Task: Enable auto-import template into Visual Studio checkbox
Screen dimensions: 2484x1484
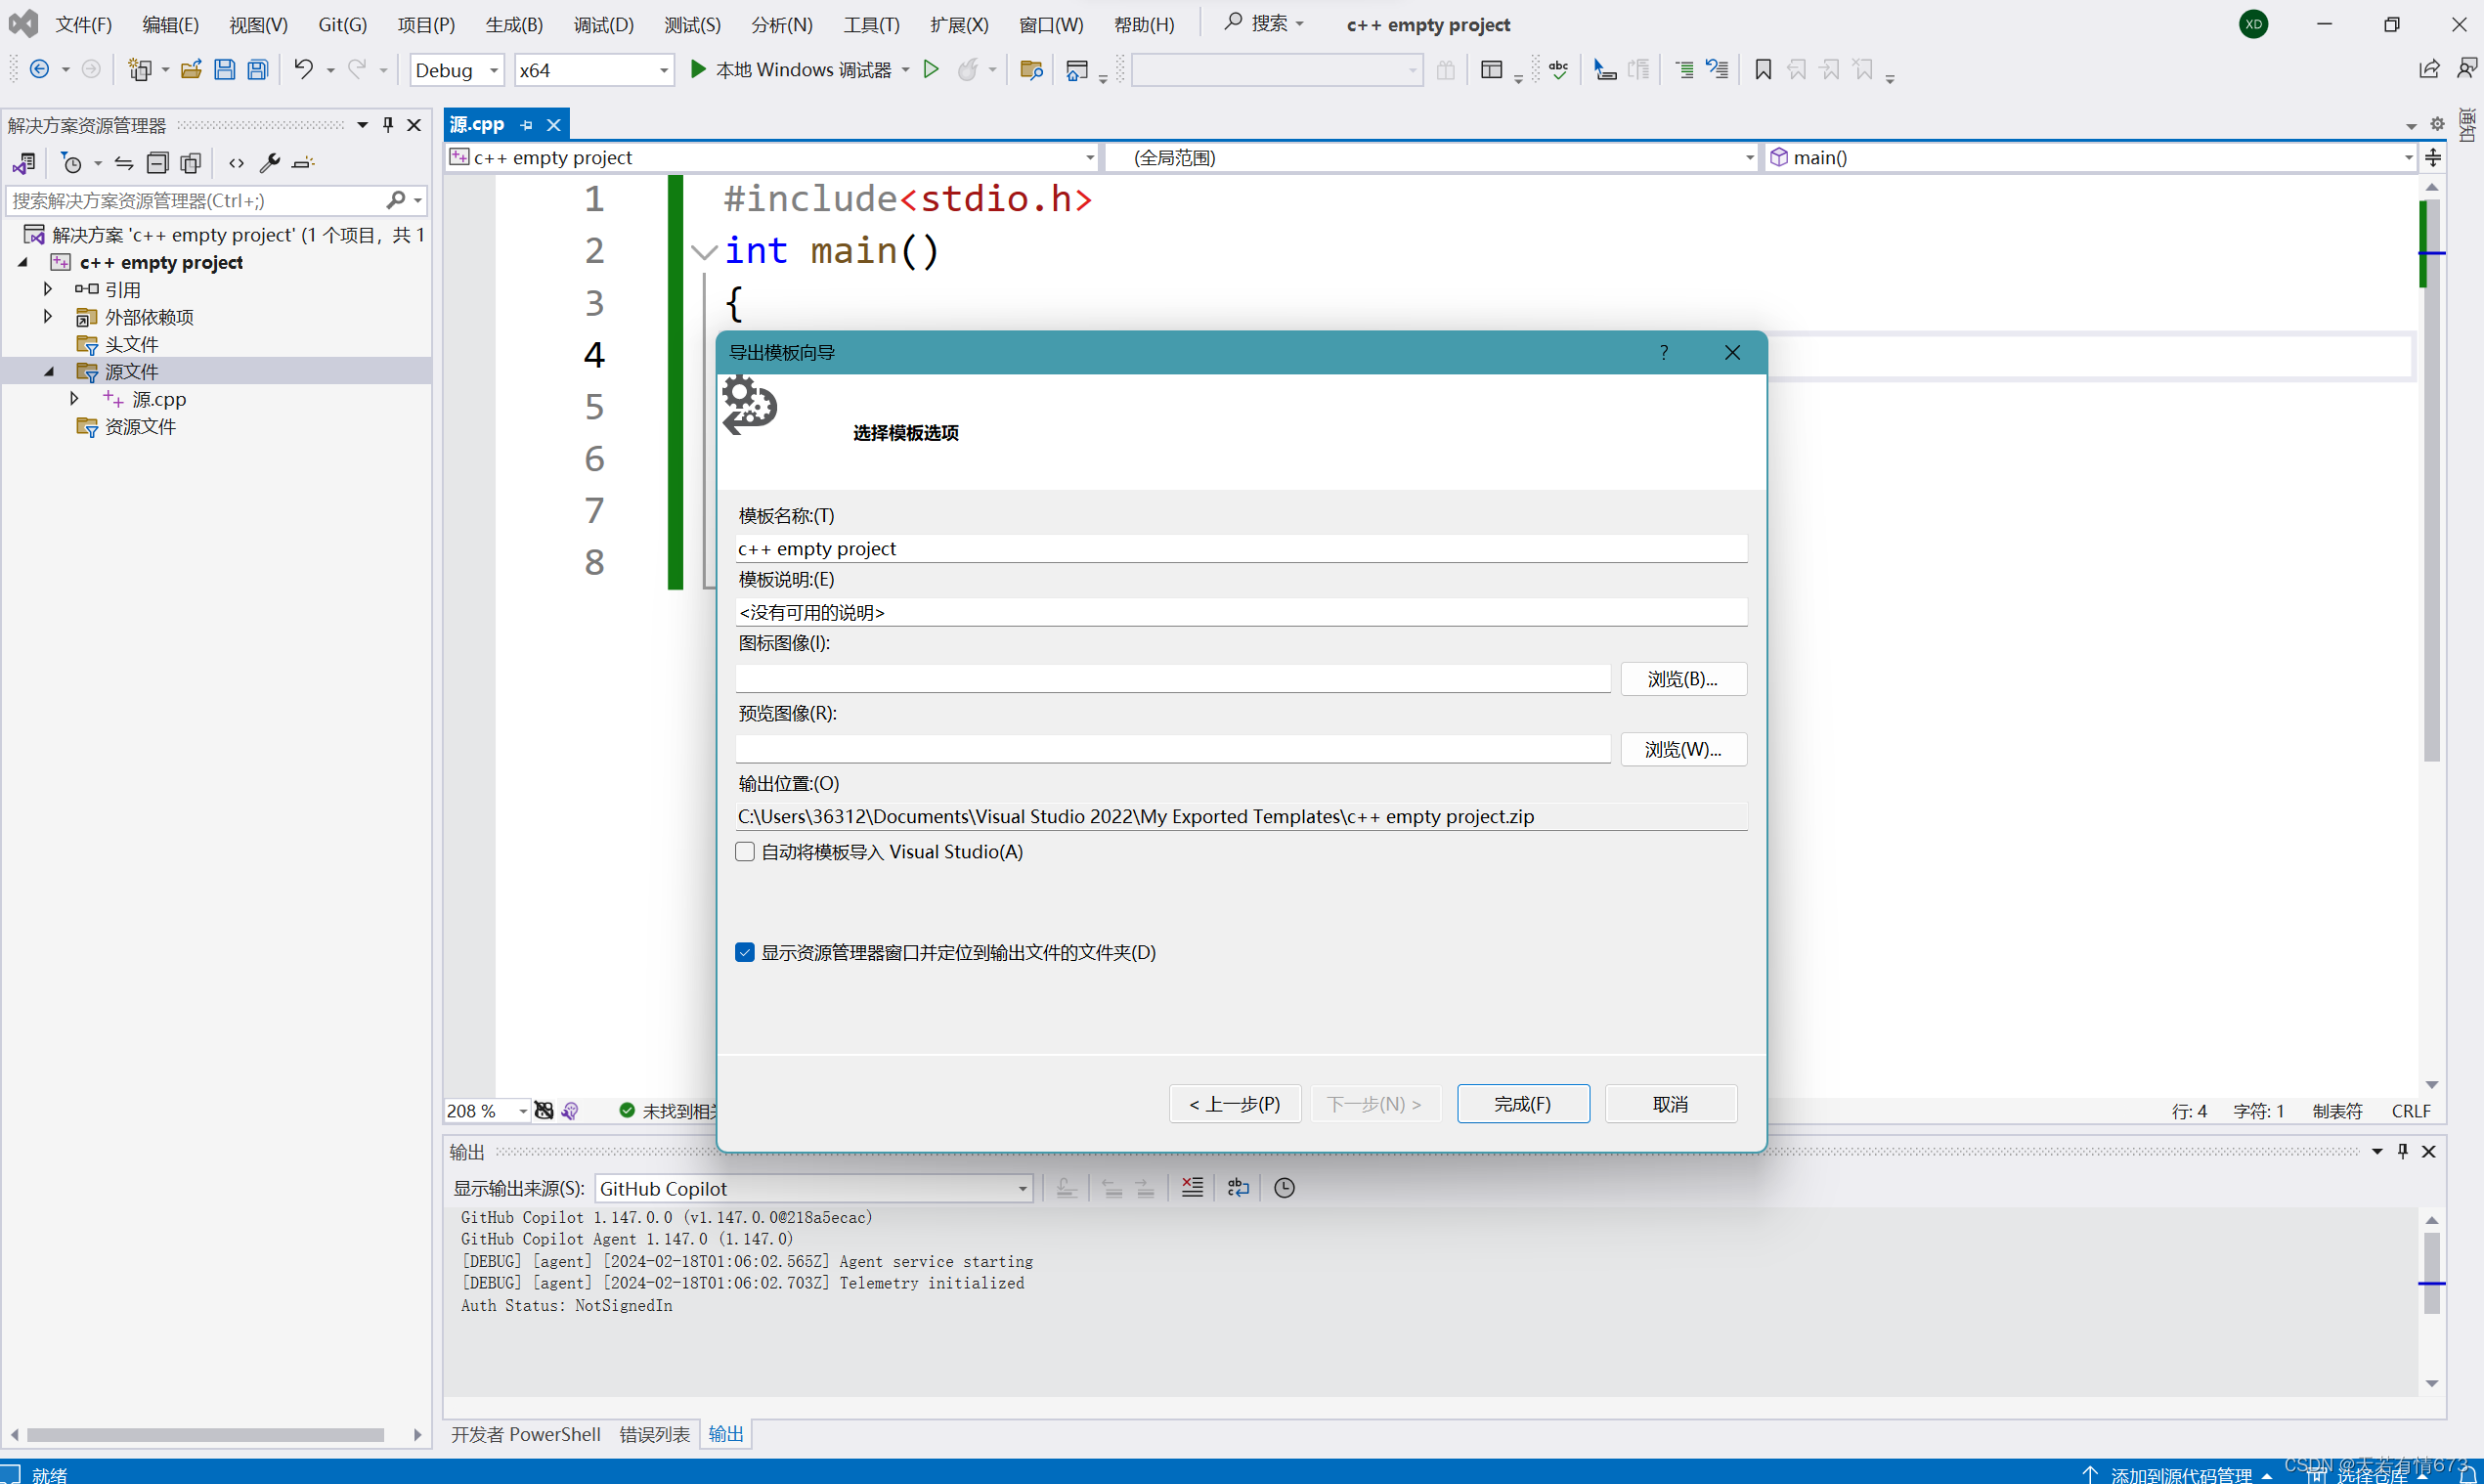Action: [745, 852]
